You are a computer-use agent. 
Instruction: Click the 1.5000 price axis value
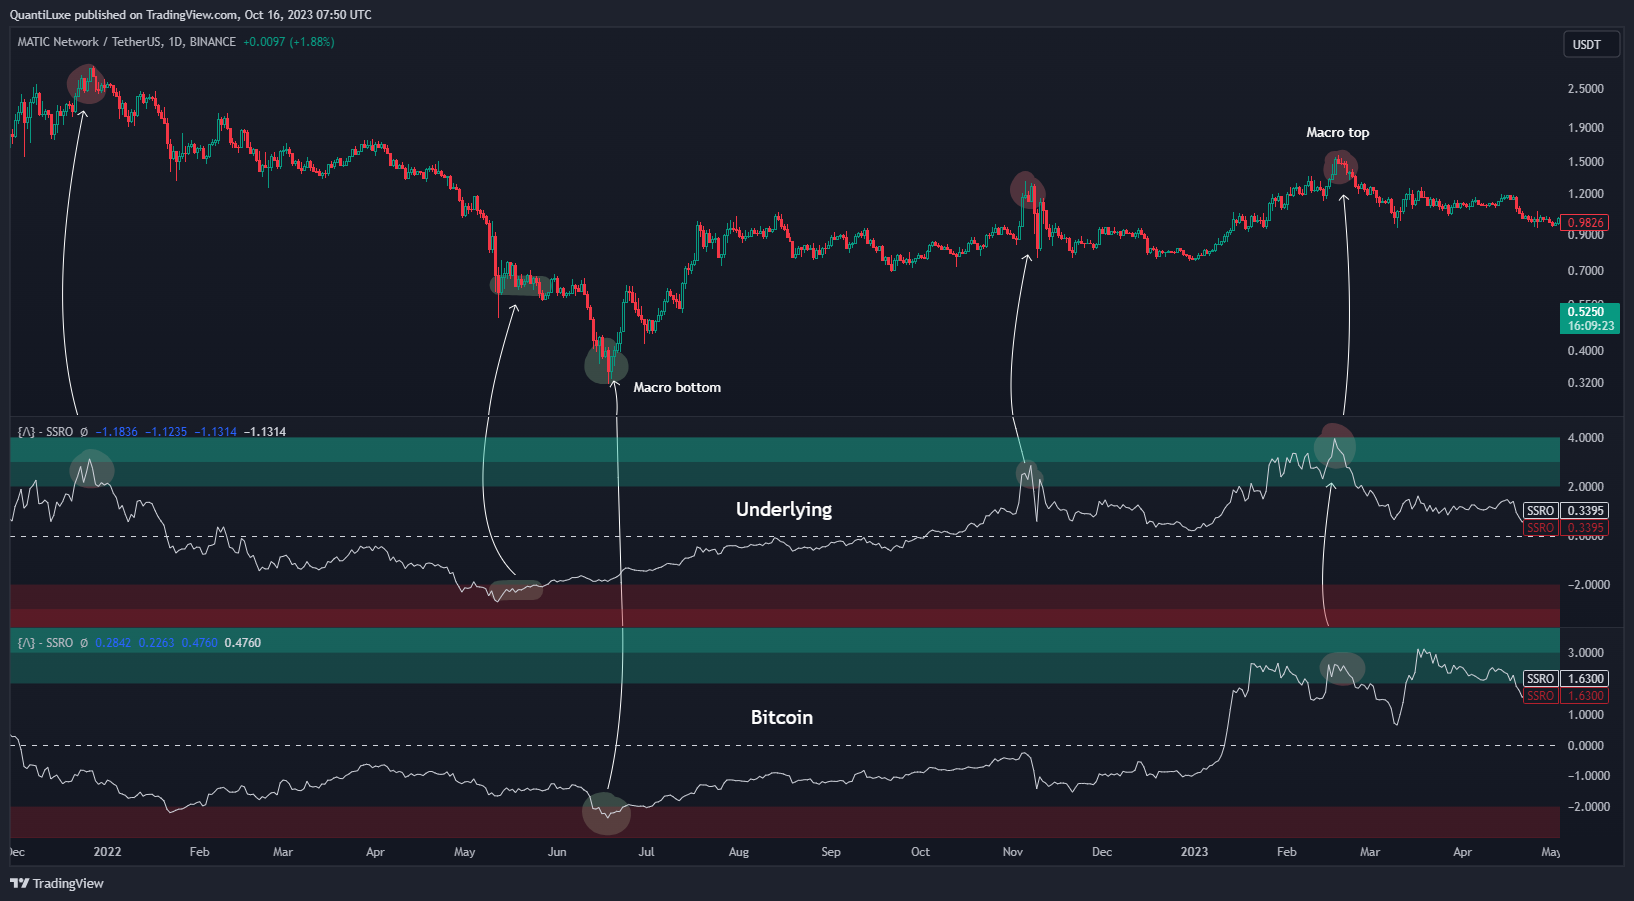pos(1585,162)
